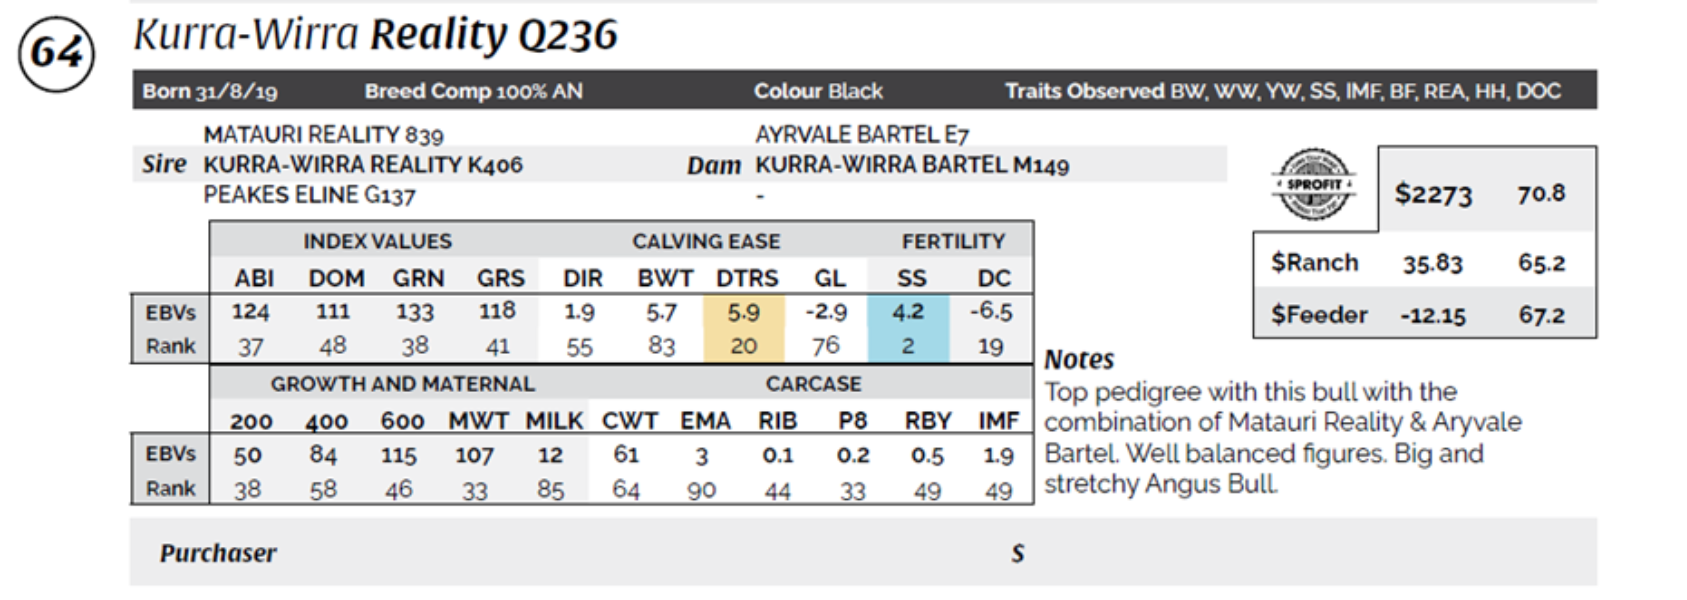Click the Purchaser name field
Viewport: 1687px width, 600px height.
point(600,553)
